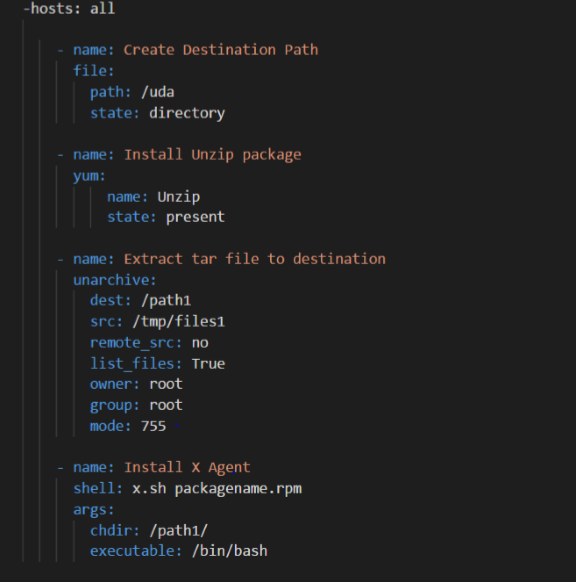Click the '/uda' path value
Screen dimensions: 576x582
click(x=158, y=92)
